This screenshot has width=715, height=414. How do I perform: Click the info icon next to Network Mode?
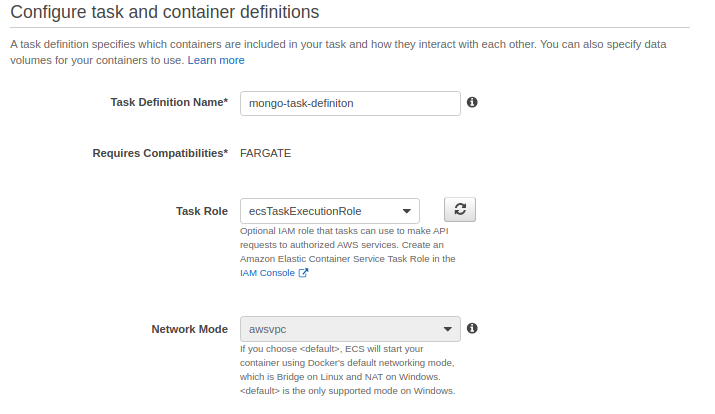(x=472, y=328)
